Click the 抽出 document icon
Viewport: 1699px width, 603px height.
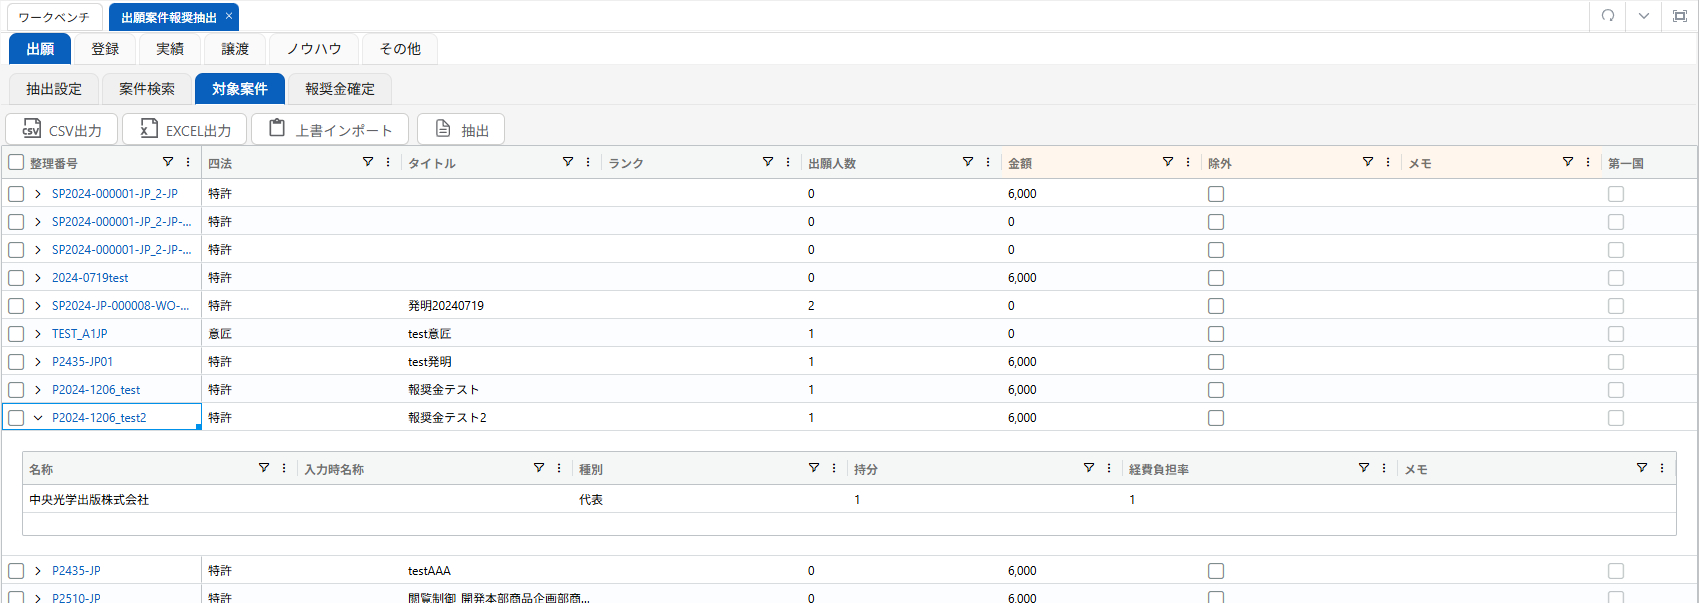[x=443, y=129]
